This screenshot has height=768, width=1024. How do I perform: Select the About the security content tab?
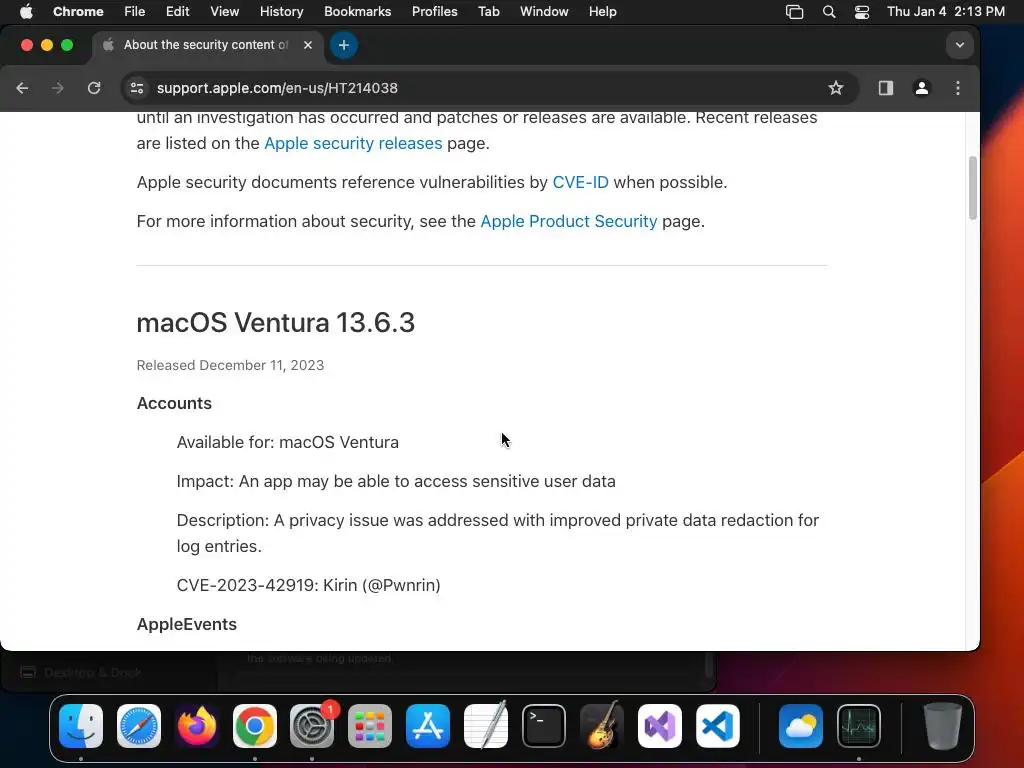208,45
